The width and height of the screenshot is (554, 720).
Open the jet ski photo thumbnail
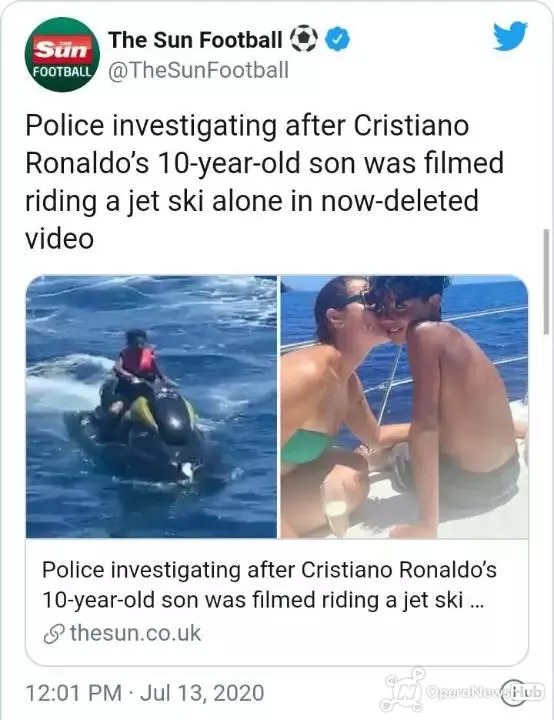(x=152, y=407)
